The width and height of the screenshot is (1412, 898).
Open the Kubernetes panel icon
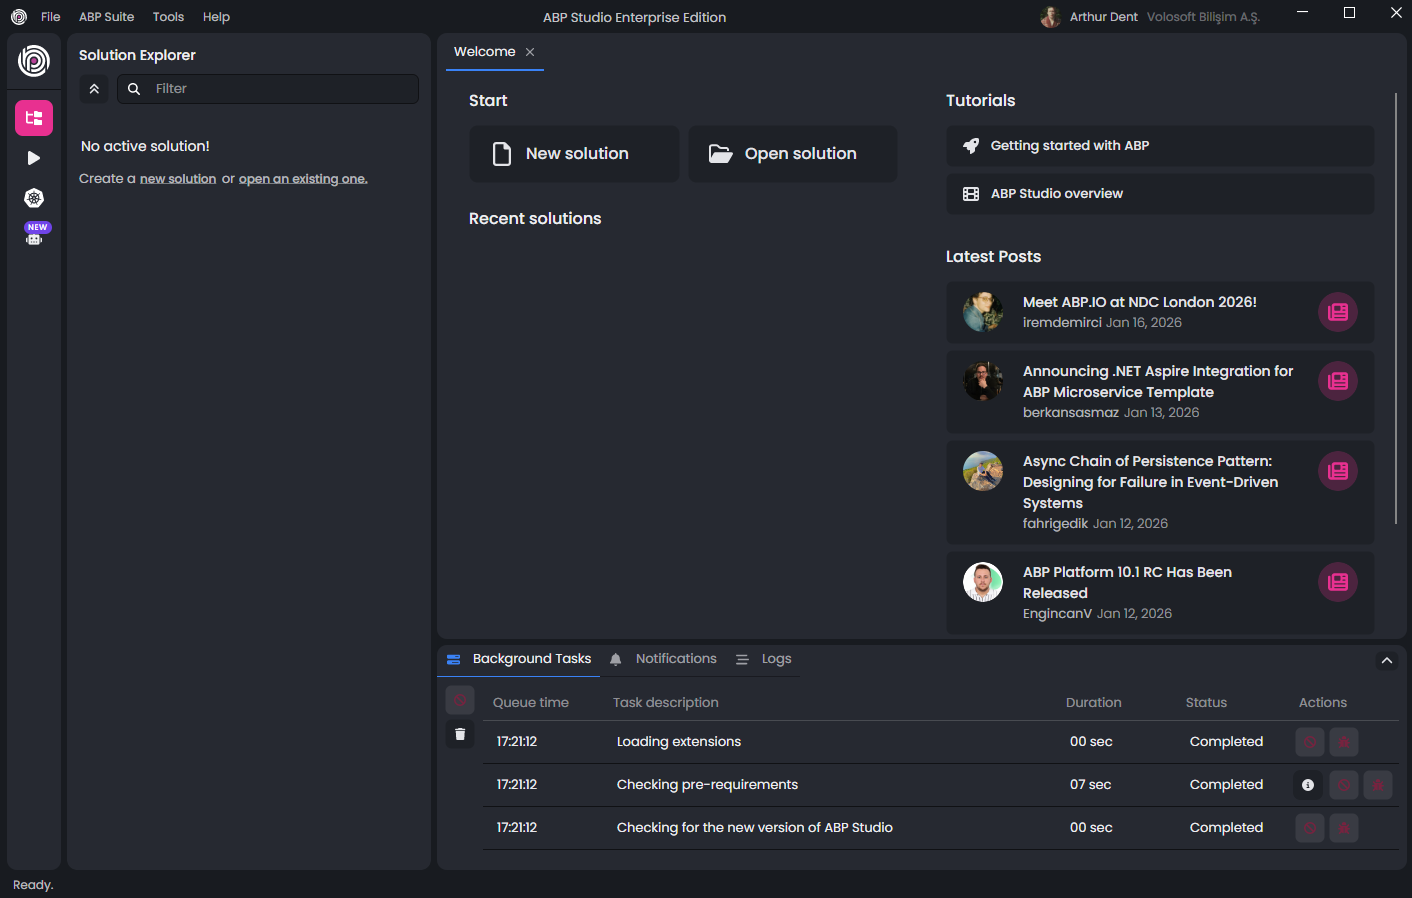34,198
